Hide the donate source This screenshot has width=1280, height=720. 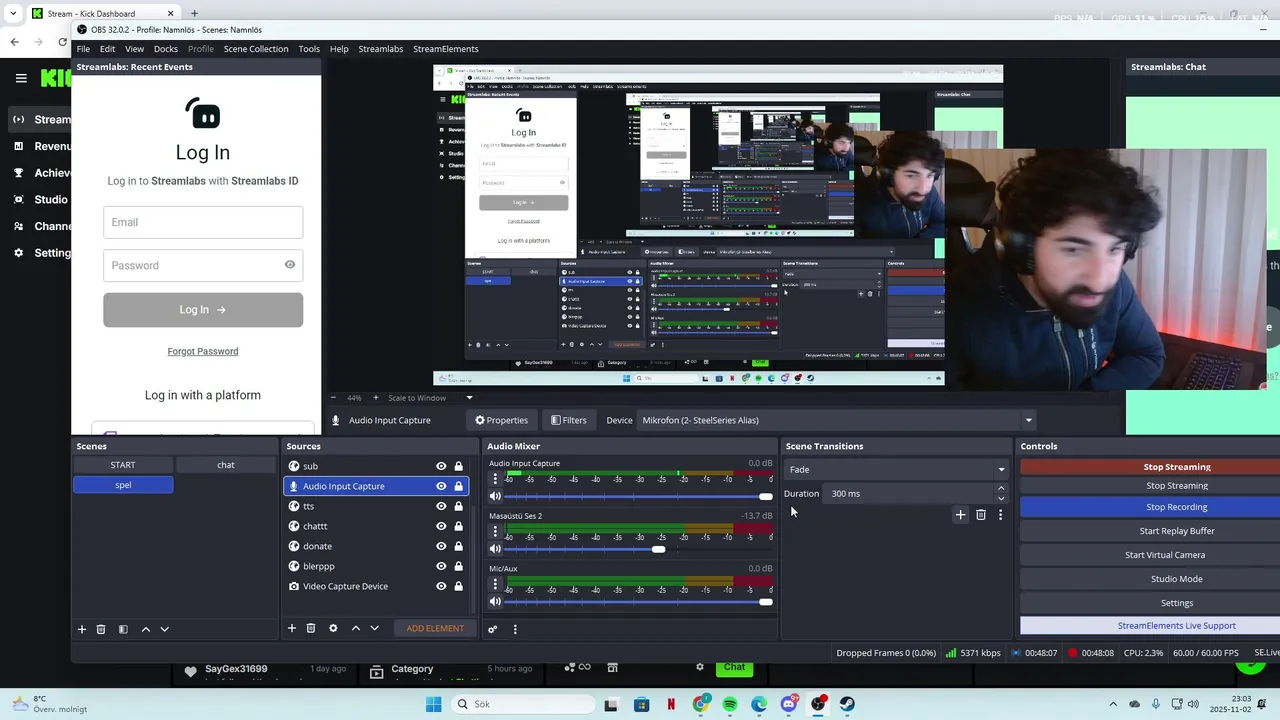pos(441,546)
